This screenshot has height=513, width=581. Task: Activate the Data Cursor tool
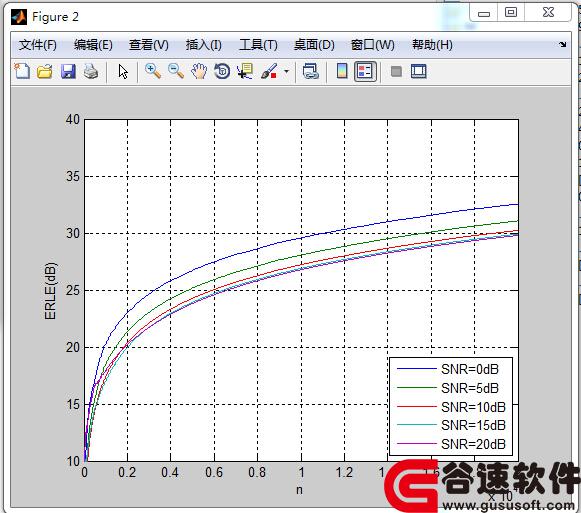click(245, 71)
